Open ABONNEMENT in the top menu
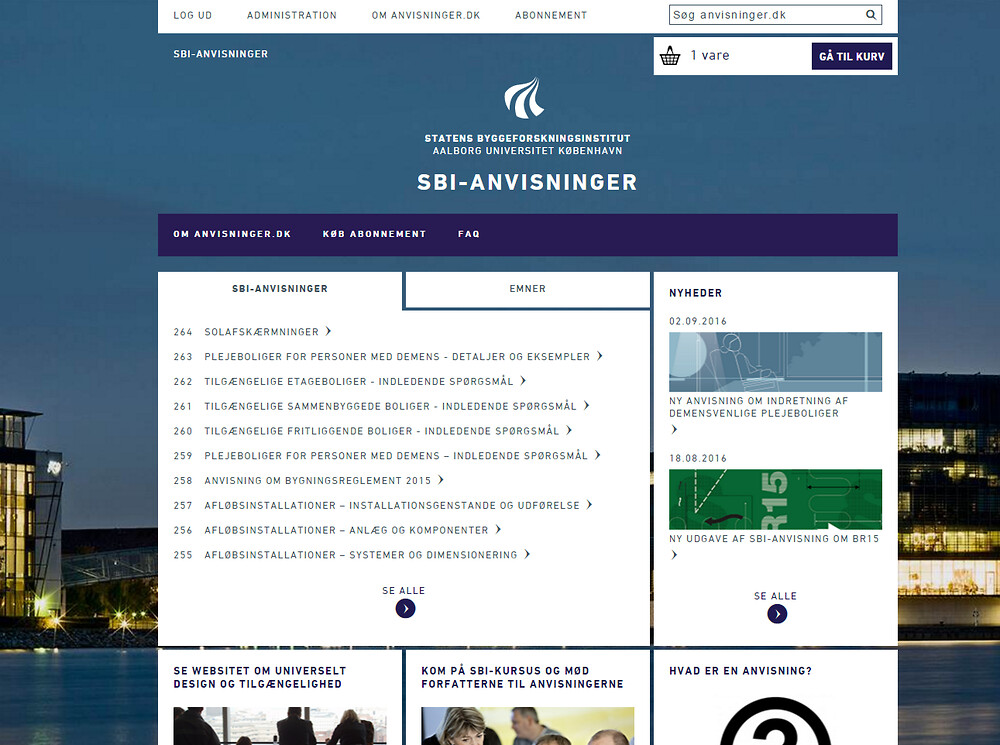The width and height of the screenshot is (1000, 745). point(551,15)
